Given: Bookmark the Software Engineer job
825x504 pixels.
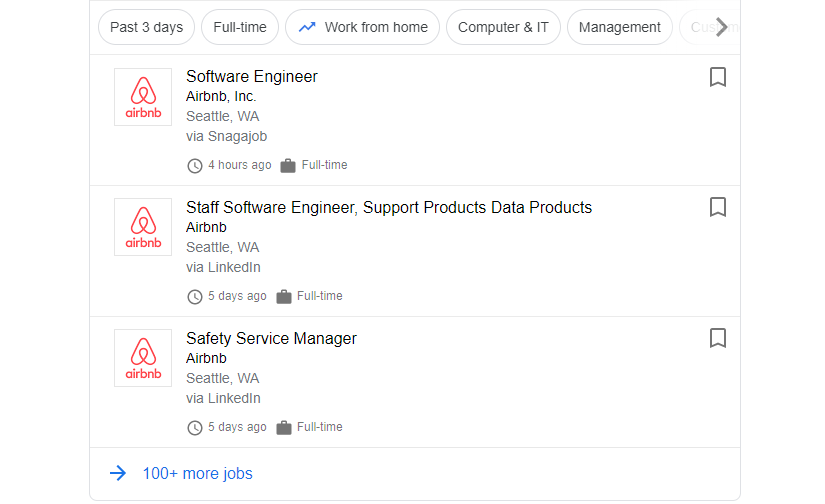Looking at the screenshot, I should coord(717,77).
